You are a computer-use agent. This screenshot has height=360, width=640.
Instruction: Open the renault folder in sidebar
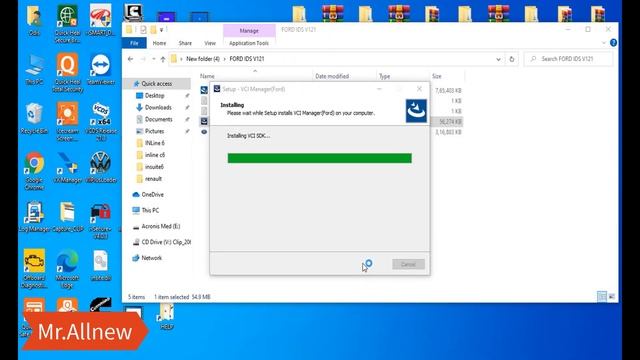point(153,179)
